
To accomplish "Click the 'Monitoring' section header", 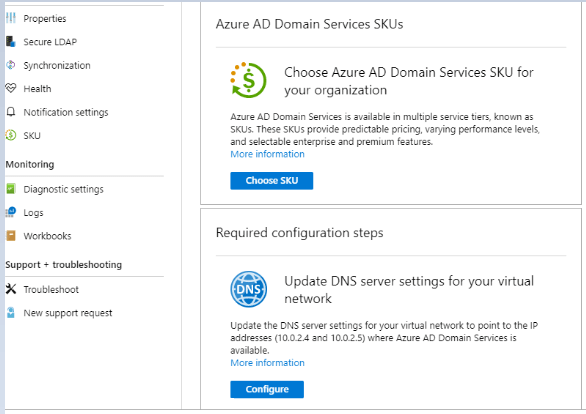I will pos(30,164).
